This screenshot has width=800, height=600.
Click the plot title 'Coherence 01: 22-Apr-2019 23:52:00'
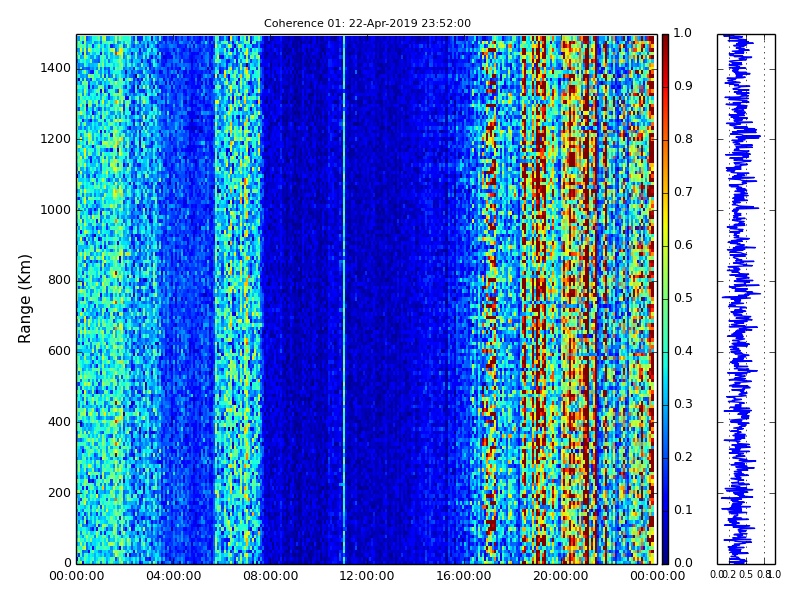pyautogui.click(x=367, y=23)
